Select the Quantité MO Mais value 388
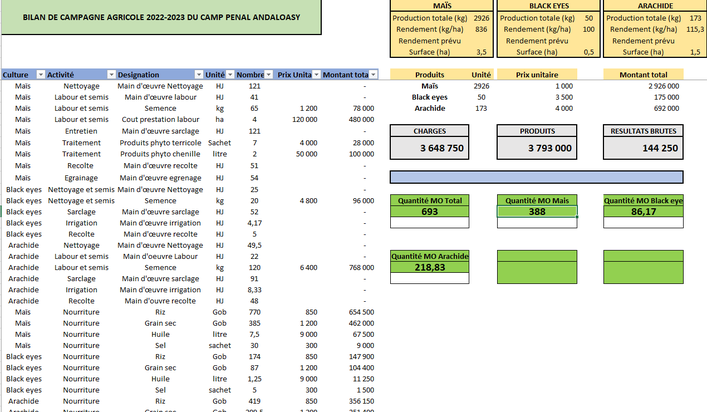This screenshot has height=412, width=707. pyautogui.click(x=539, y=212)
